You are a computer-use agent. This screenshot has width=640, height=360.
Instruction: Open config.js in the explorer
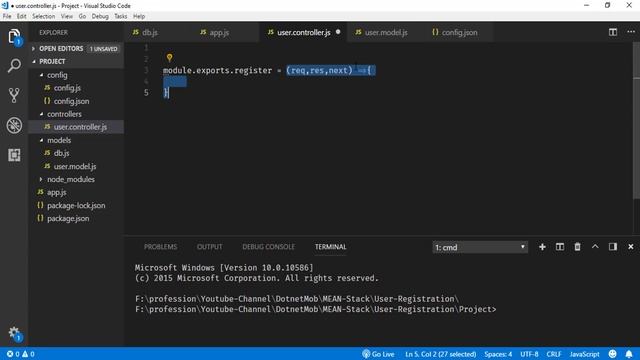pos(76,88)
